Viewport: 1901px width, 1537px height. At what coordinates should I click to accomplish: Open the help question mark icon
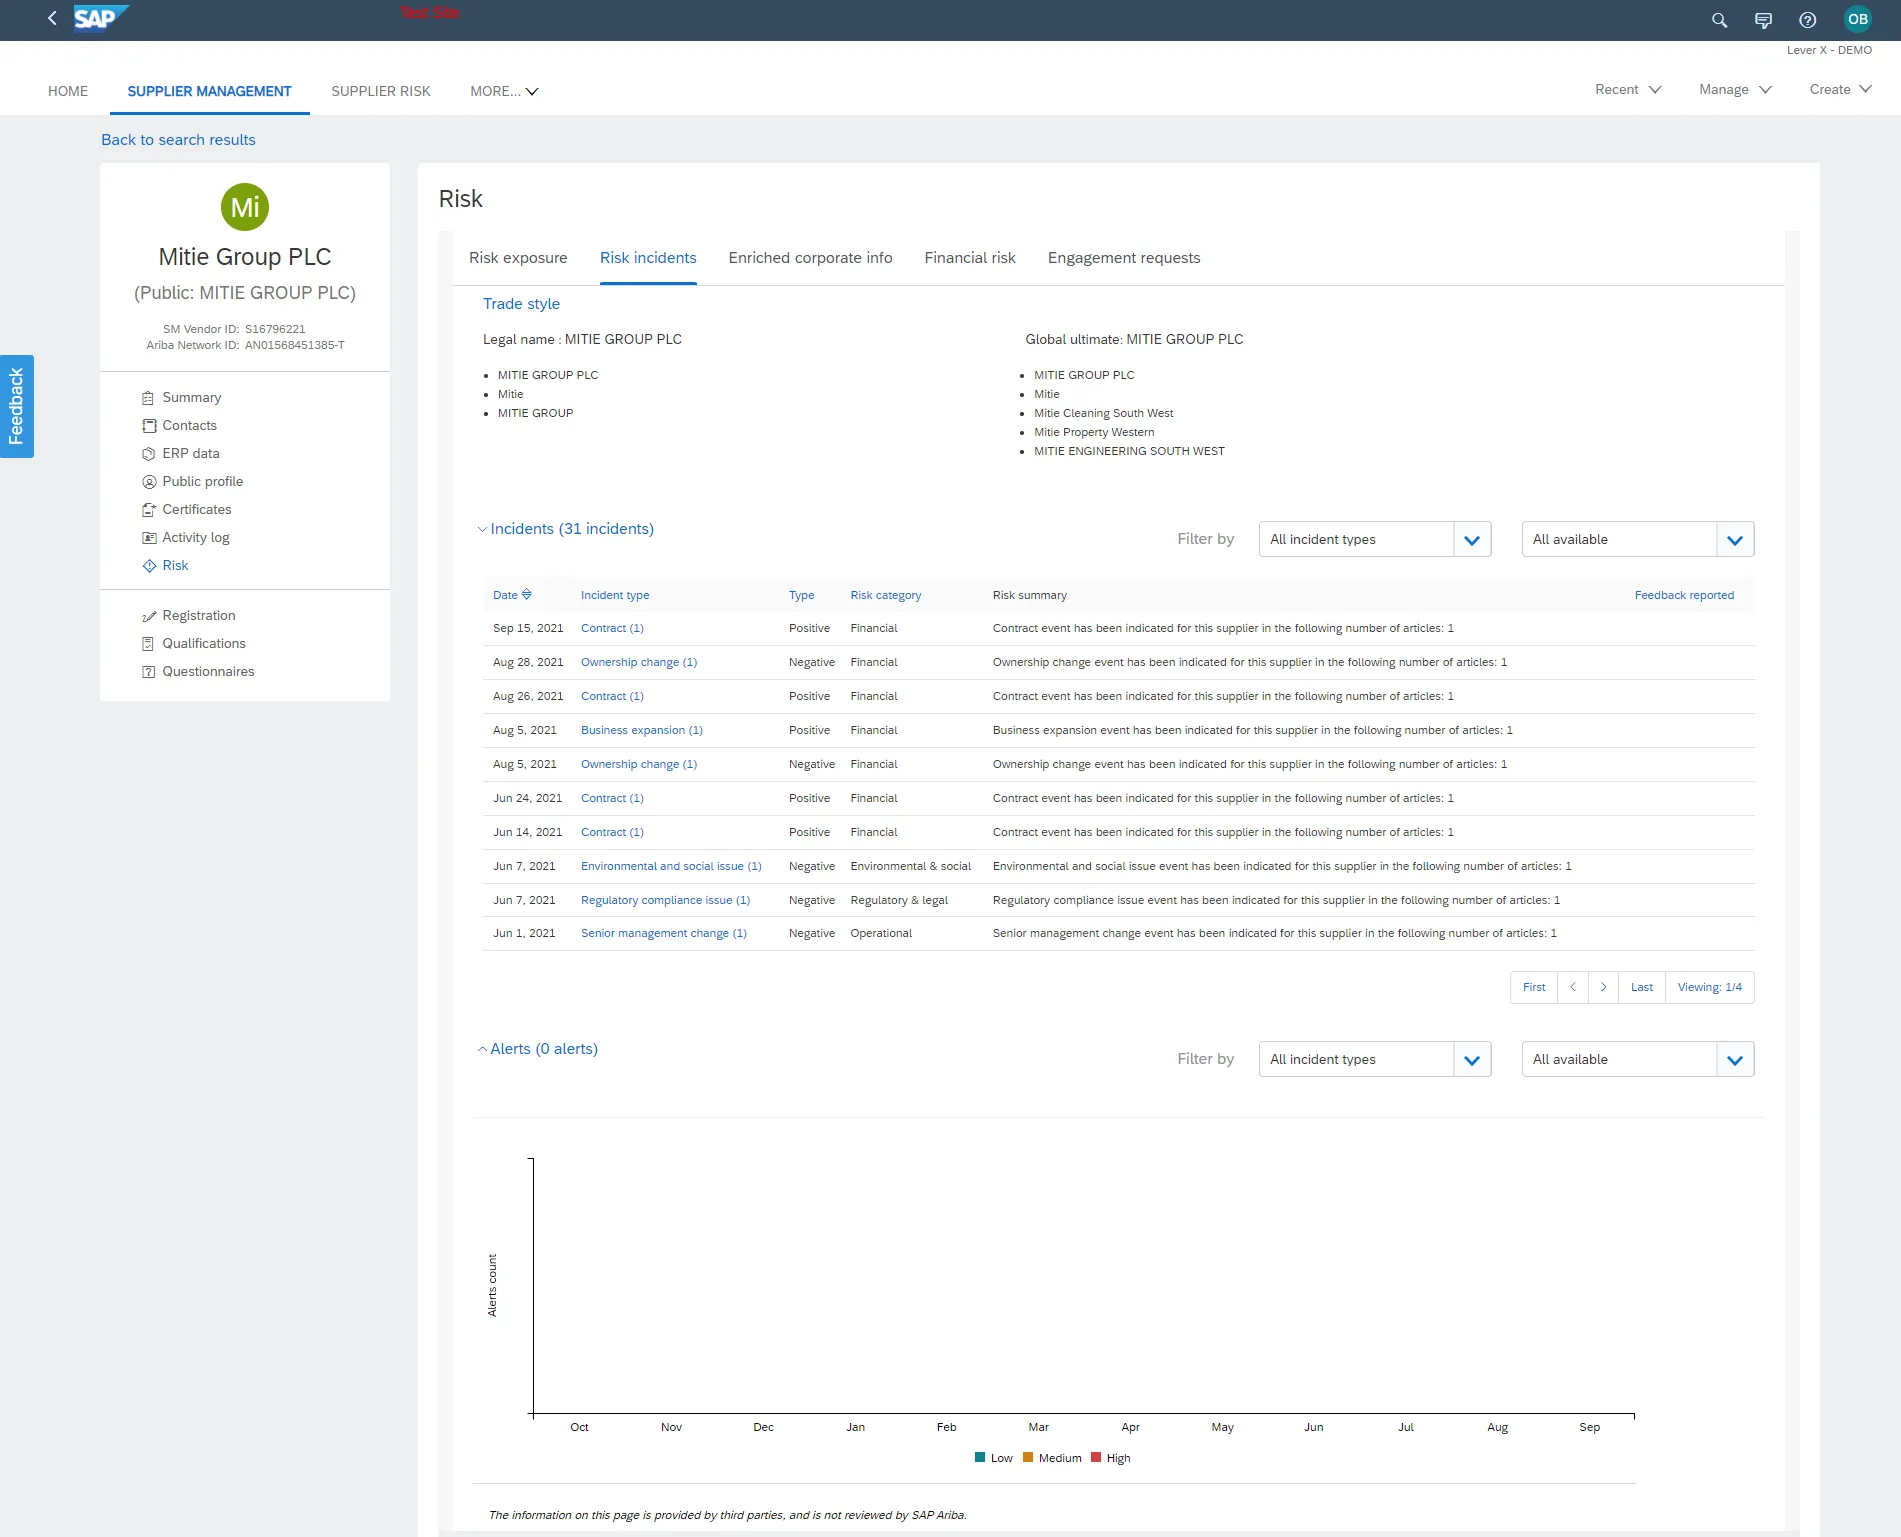(1807, 20)
